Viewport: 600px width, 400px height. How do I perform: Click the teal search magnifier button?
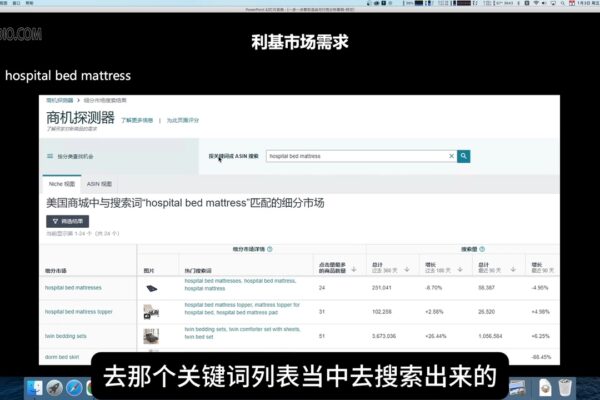[463, 156]
